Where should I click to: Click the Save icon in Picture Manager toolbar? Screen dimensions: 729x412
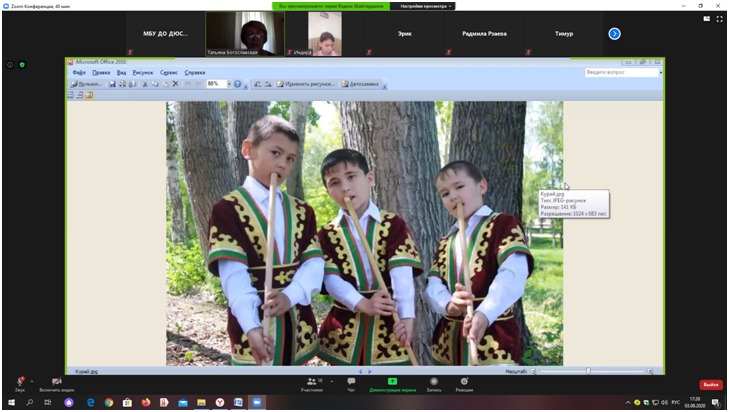(110, 84)
